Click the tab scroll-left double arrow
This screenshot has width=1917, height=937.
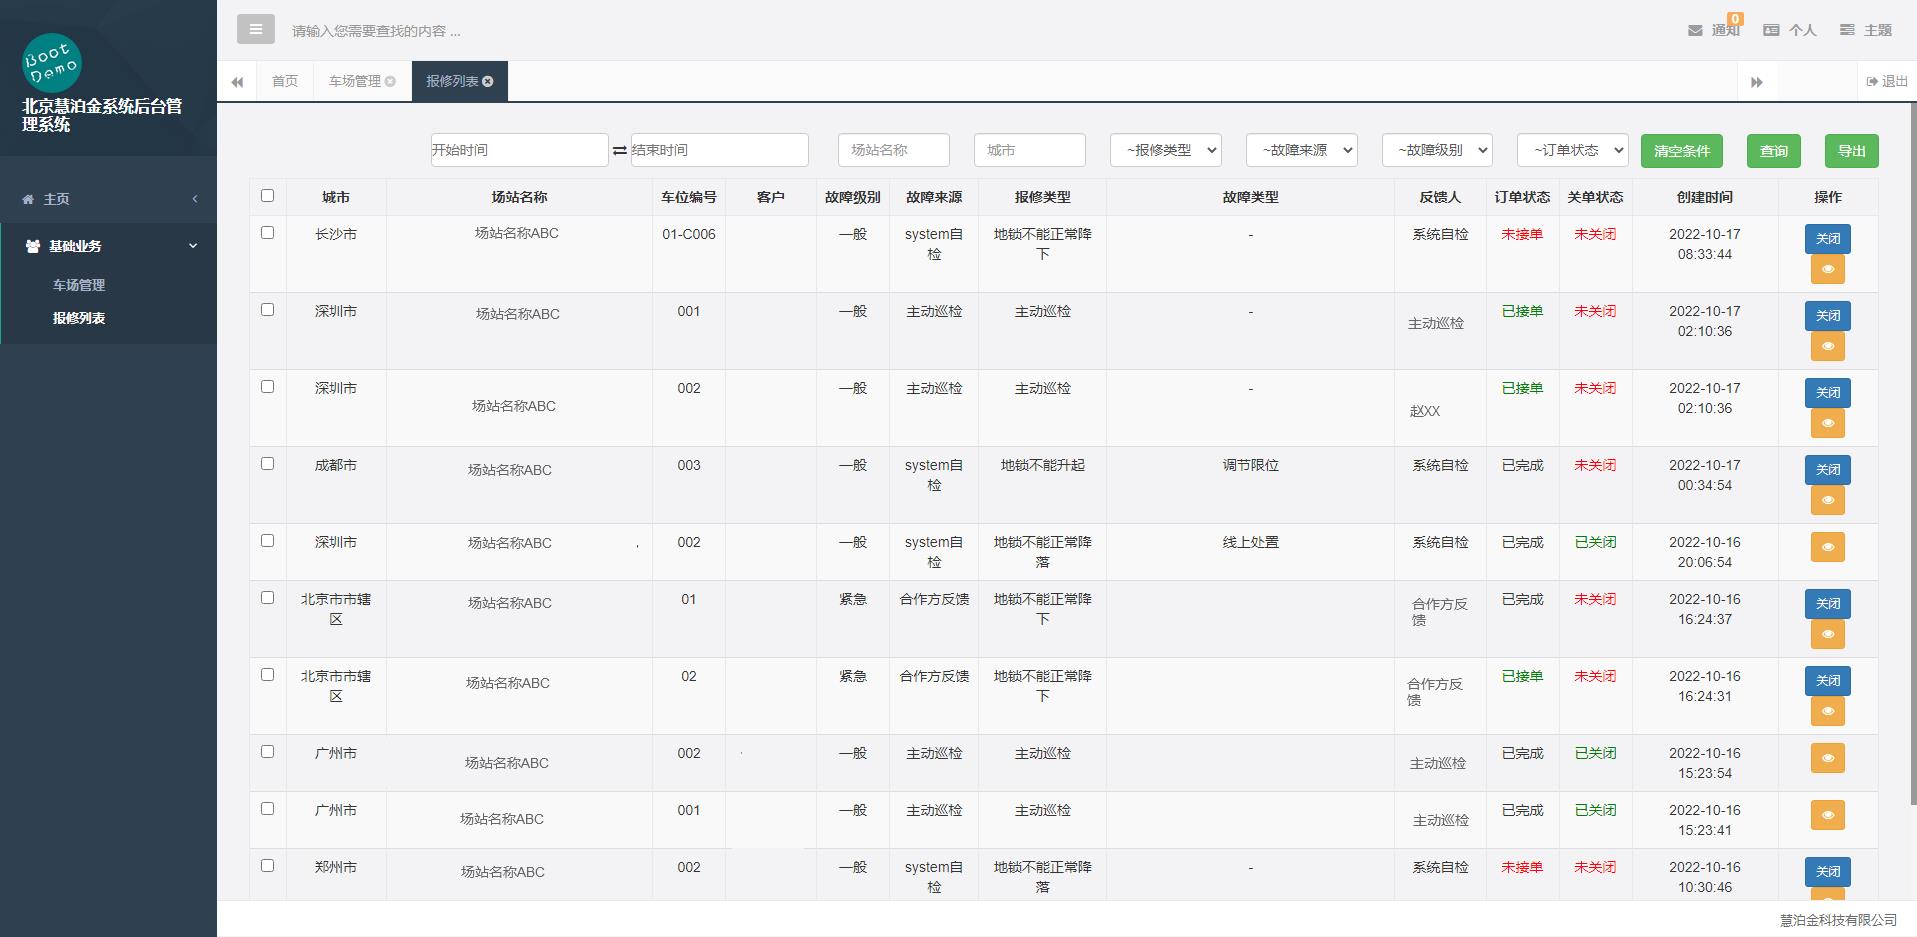click(x=237, y=82)
